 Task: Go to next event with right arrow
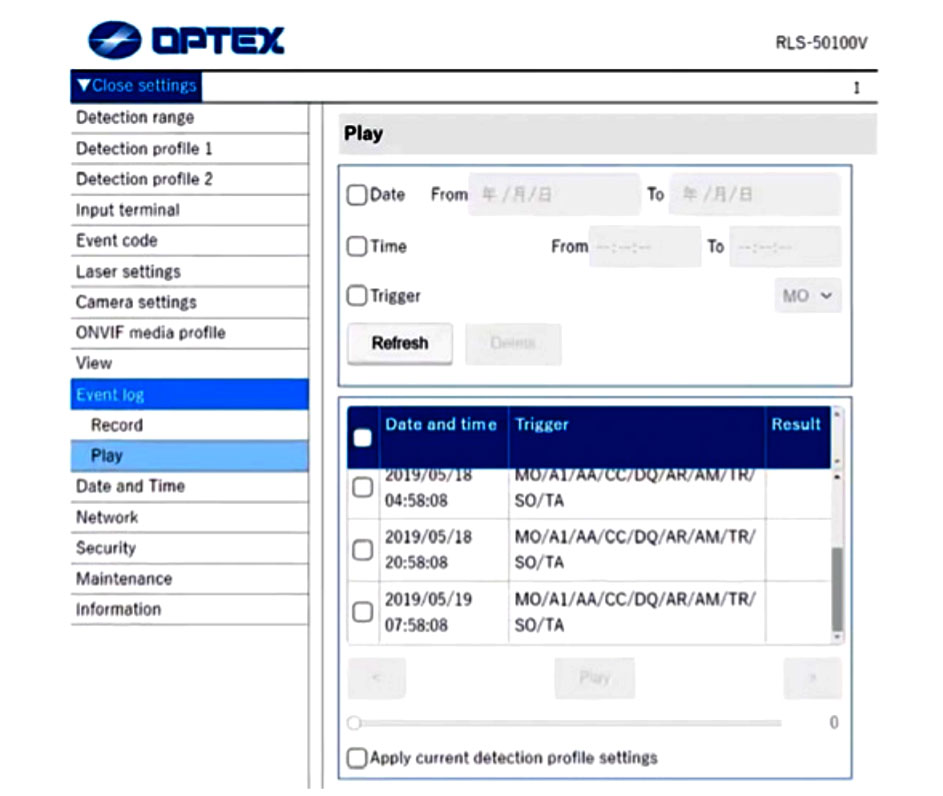(812, 678)
